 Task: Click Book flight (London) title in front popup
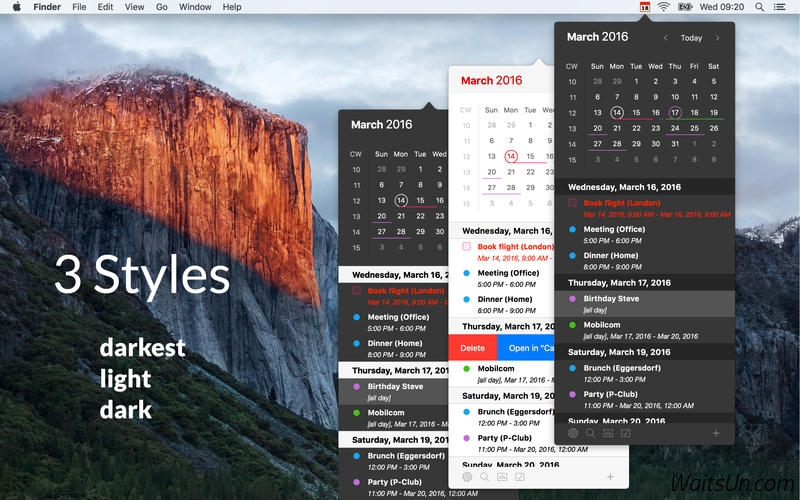621,203
